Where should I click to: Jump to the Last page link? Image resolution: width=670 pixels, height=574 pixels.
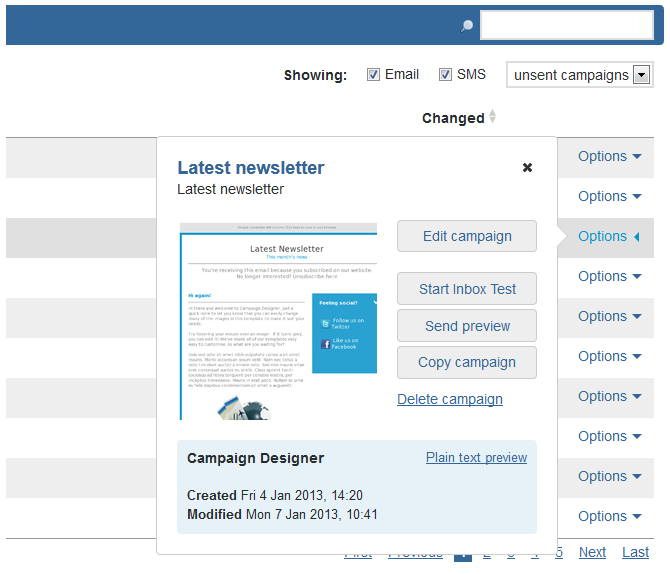(635, 553)
